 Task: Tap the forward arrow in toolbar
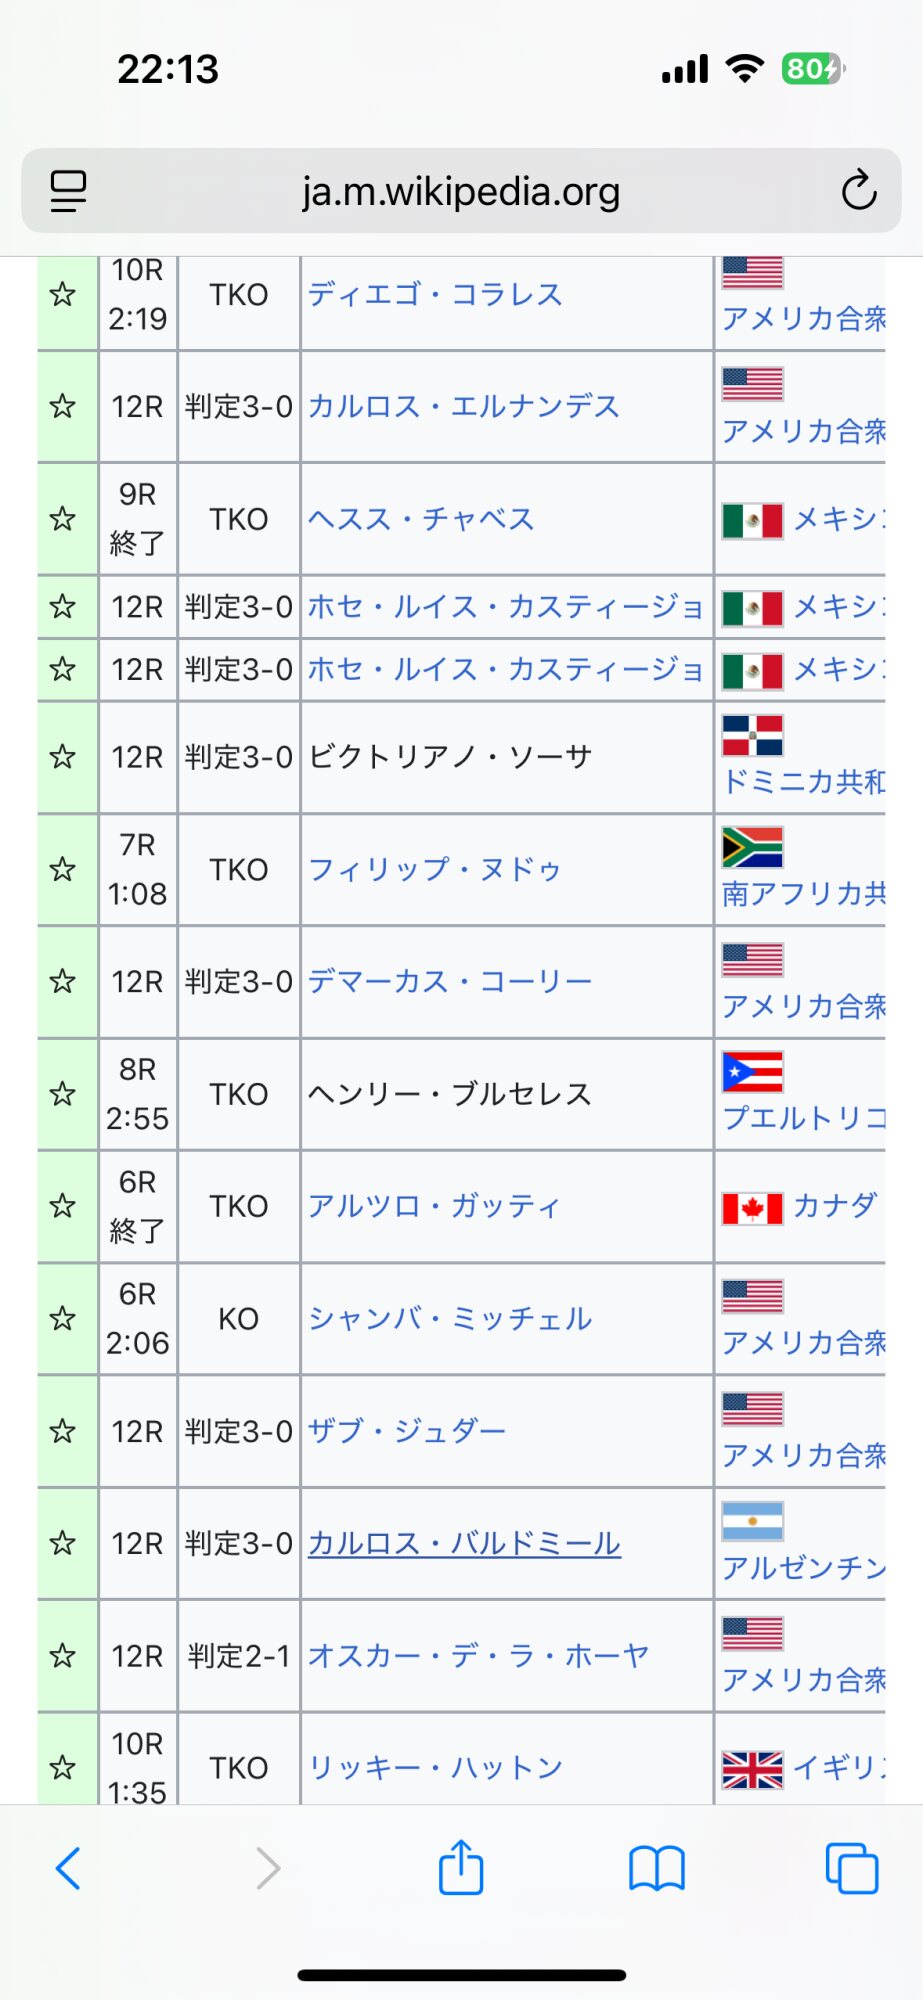click(x=267, y=1867)
